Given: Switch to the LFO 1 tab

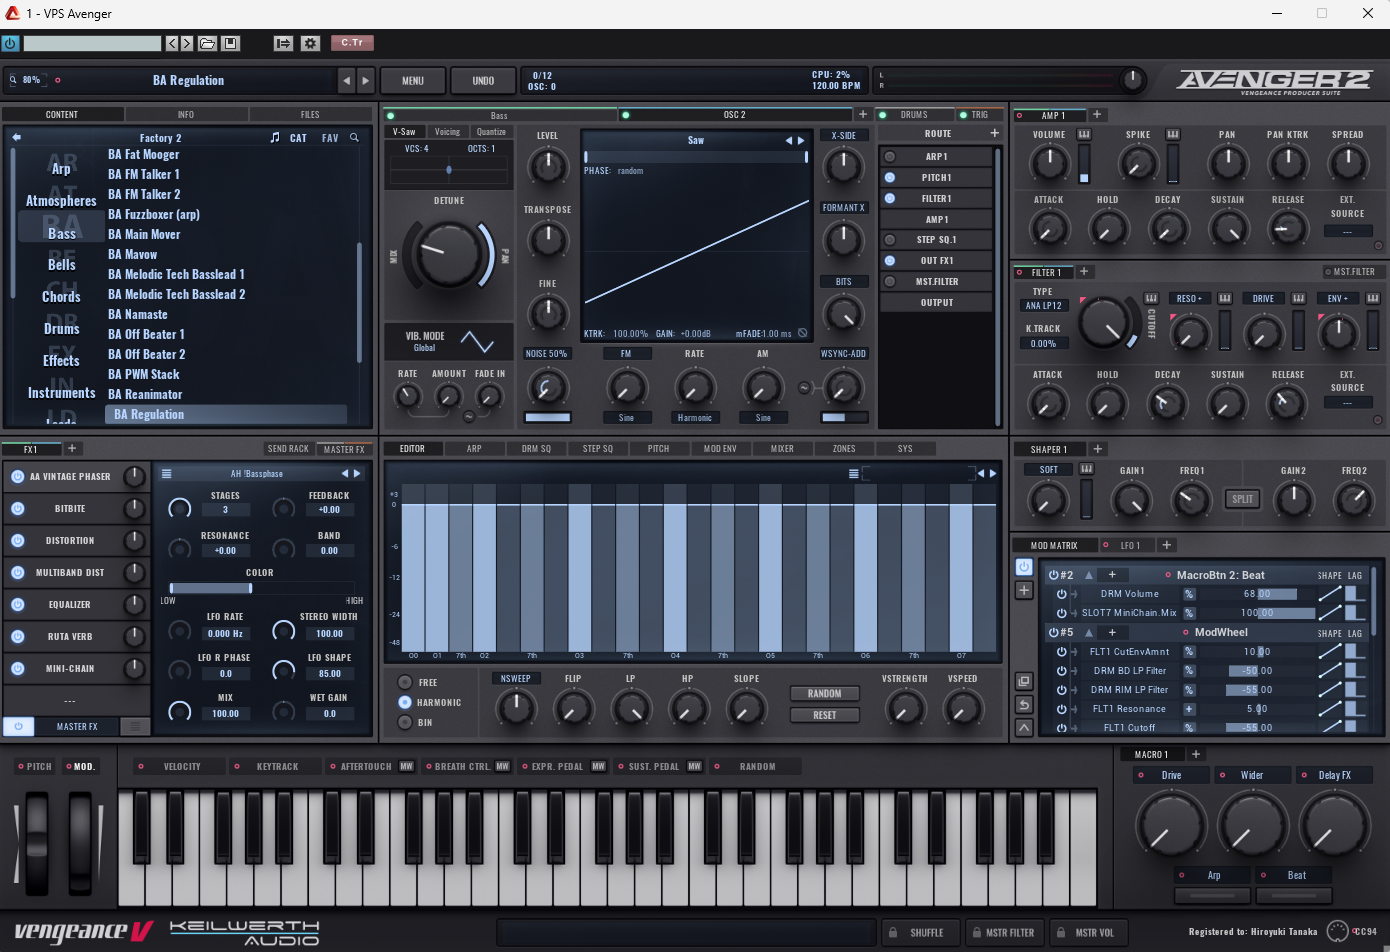Looking at the screenshot, I should pos(1129,545).
